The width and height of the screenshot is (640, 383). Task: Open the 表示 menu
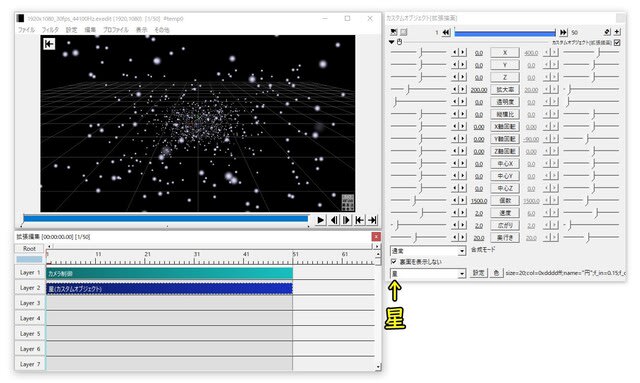coord(141,30)
